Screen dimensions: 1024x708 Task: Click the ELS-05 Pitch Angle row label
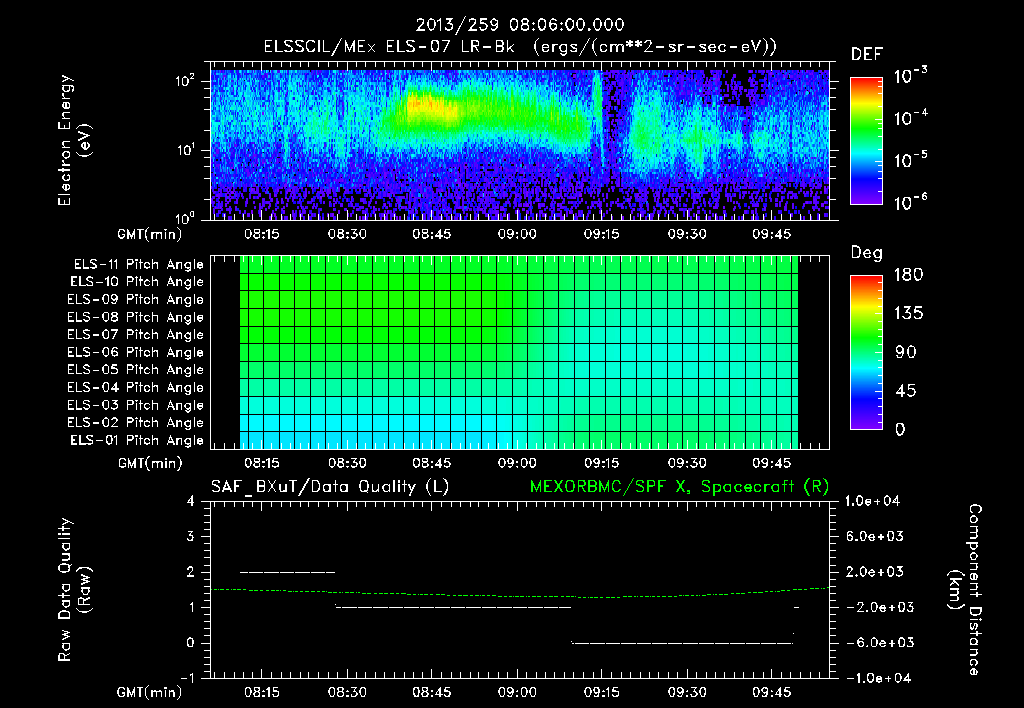tap(135, 370)
